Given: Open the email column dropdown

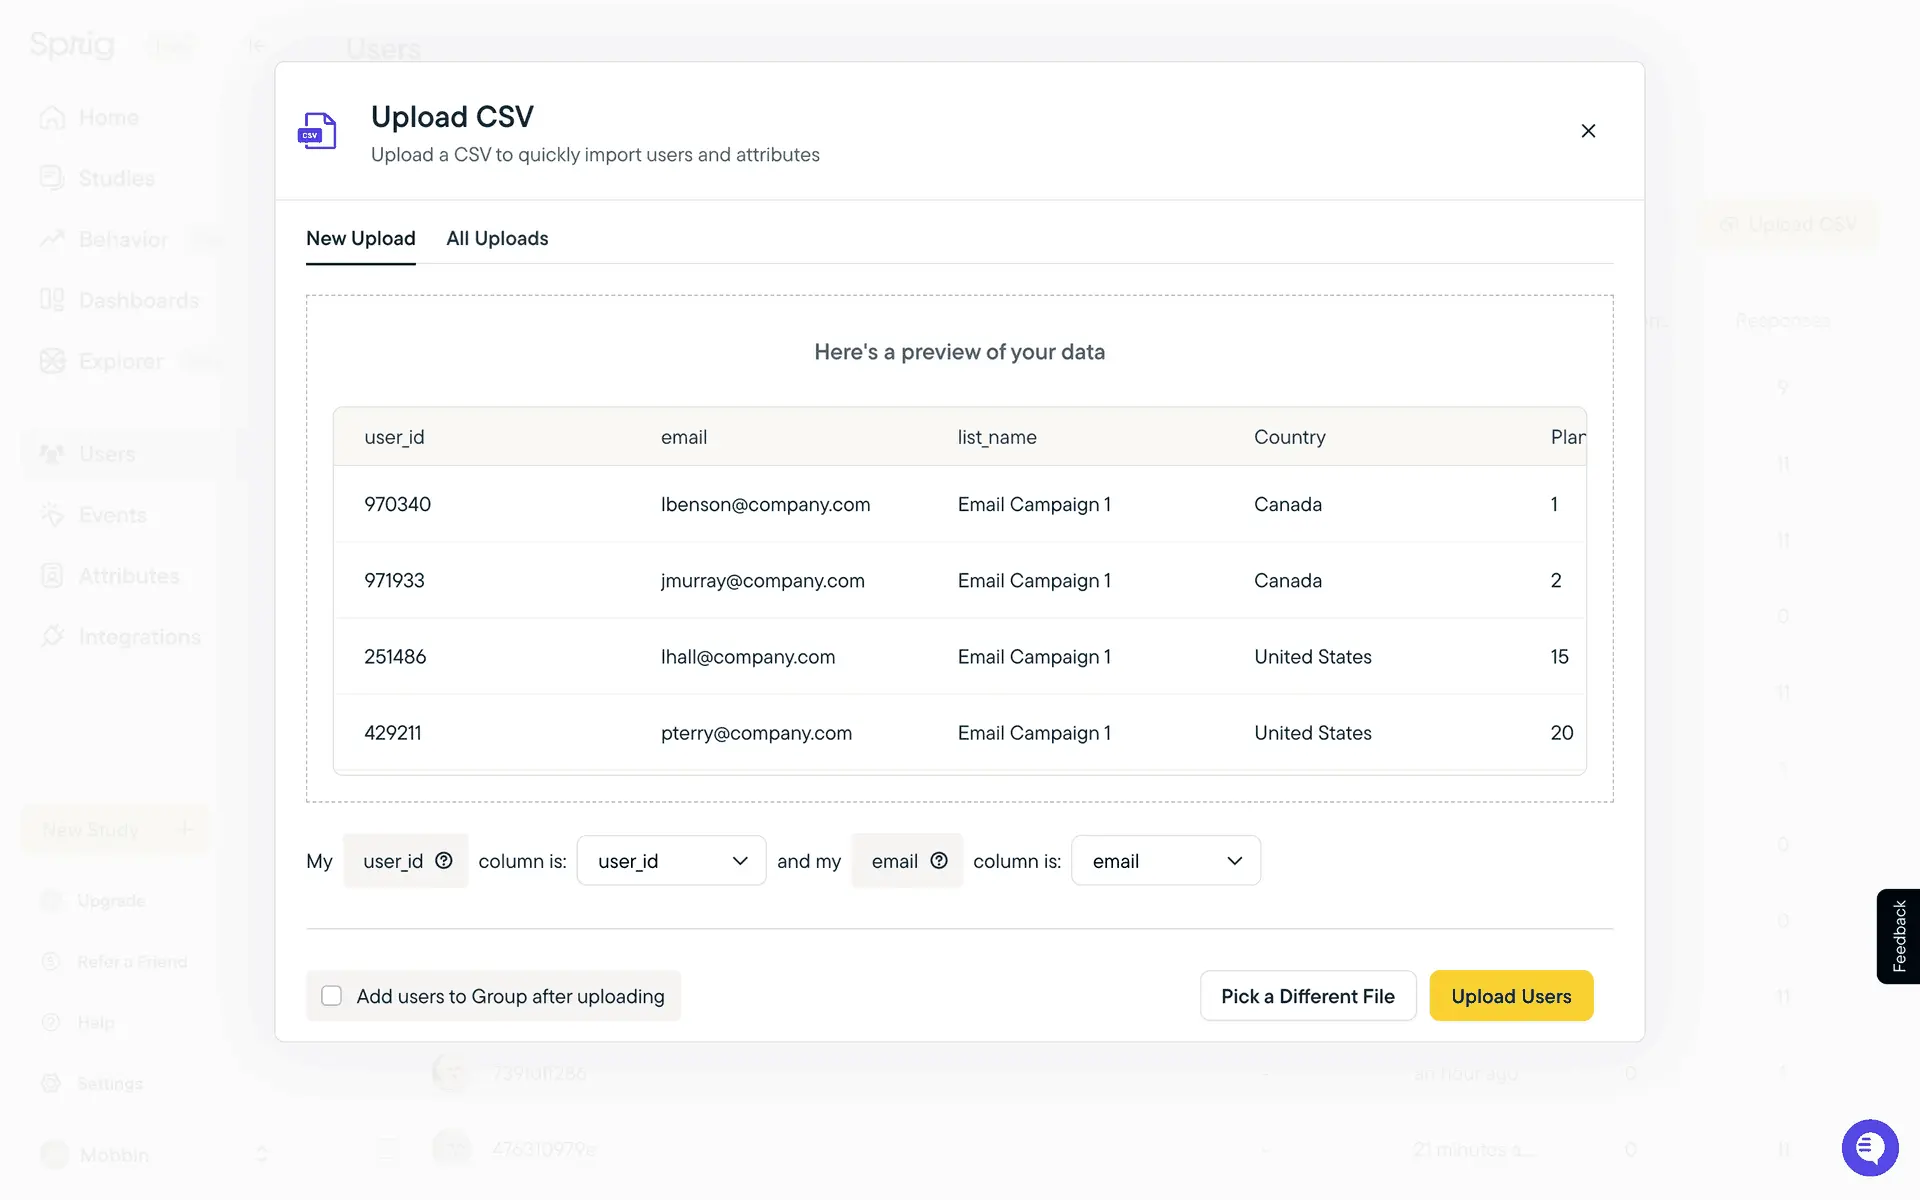Looking at the screenshot, I should point(1165,861).
